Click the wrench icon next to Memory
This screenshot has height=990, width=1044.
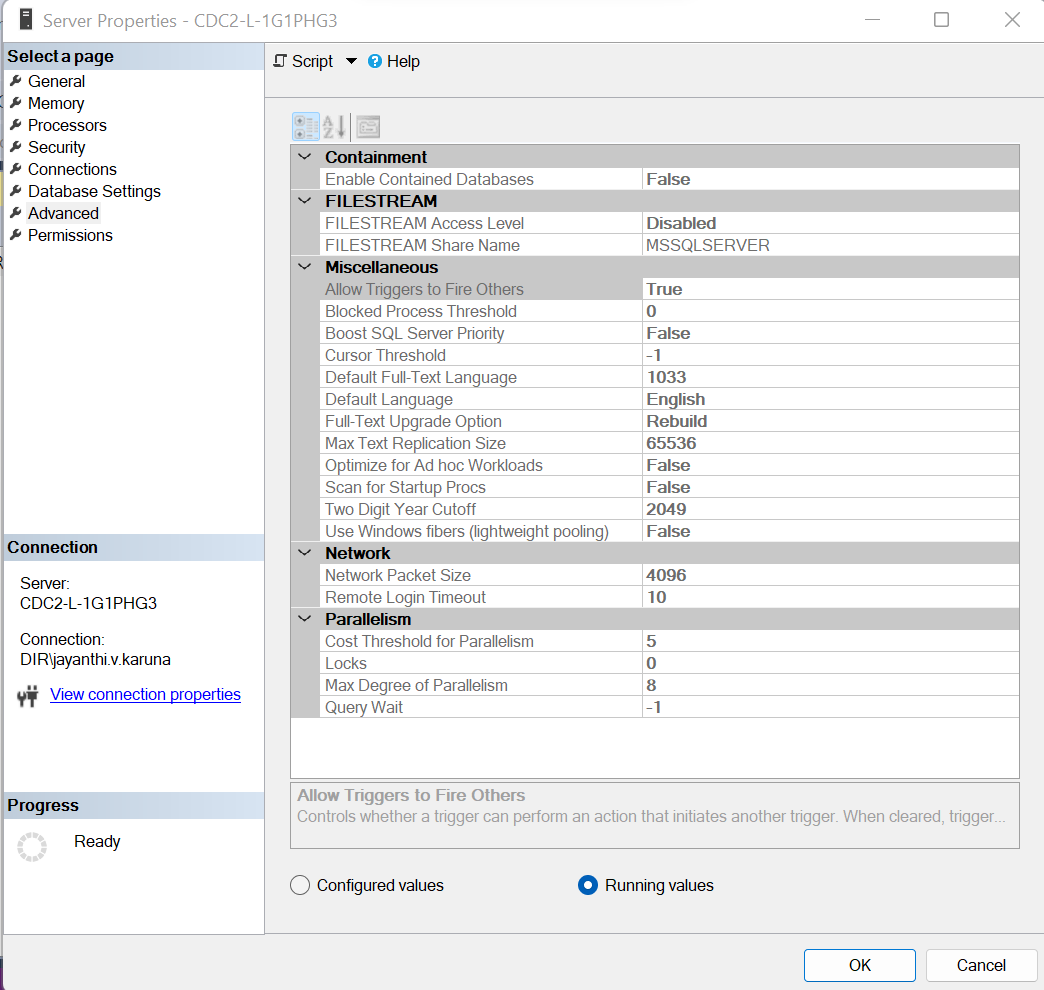[x=16, y=103]
